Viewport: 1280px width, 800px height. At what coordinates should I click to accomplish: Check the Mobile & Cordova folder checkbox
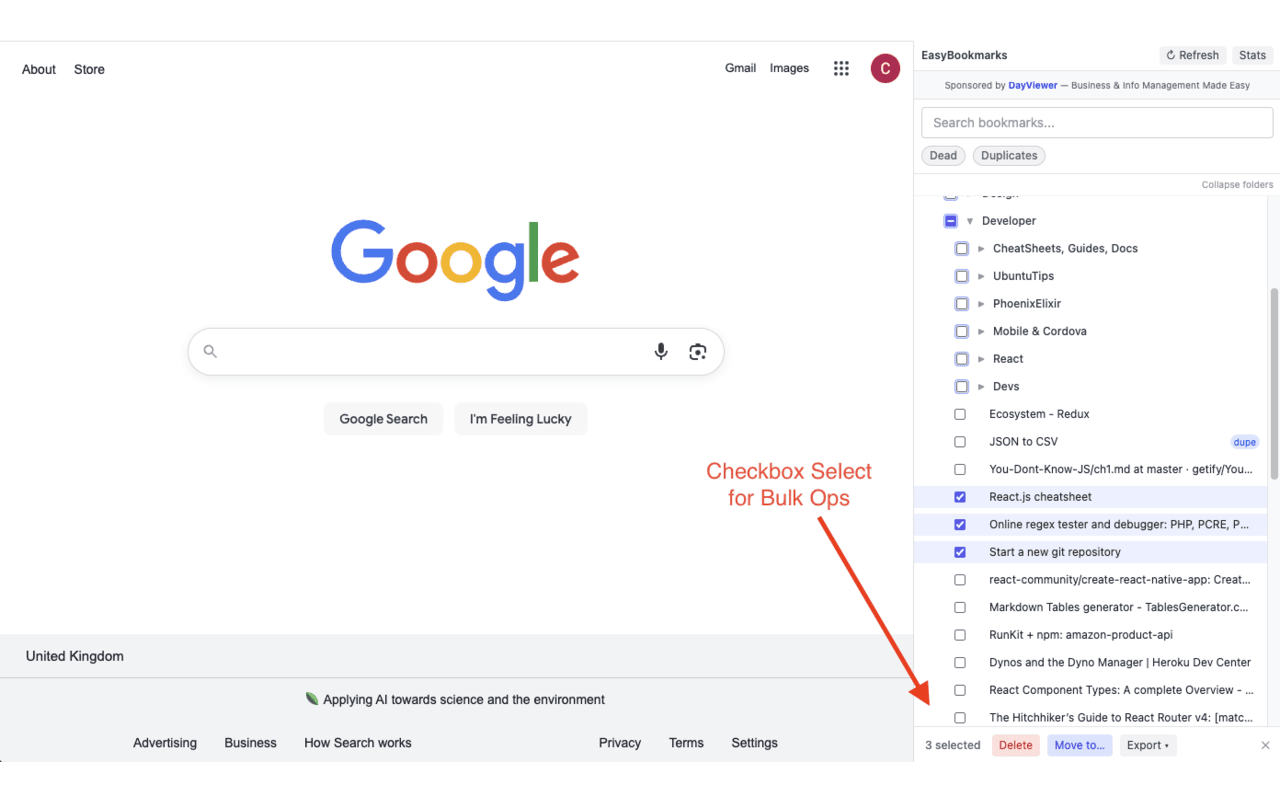coord(962,331)
